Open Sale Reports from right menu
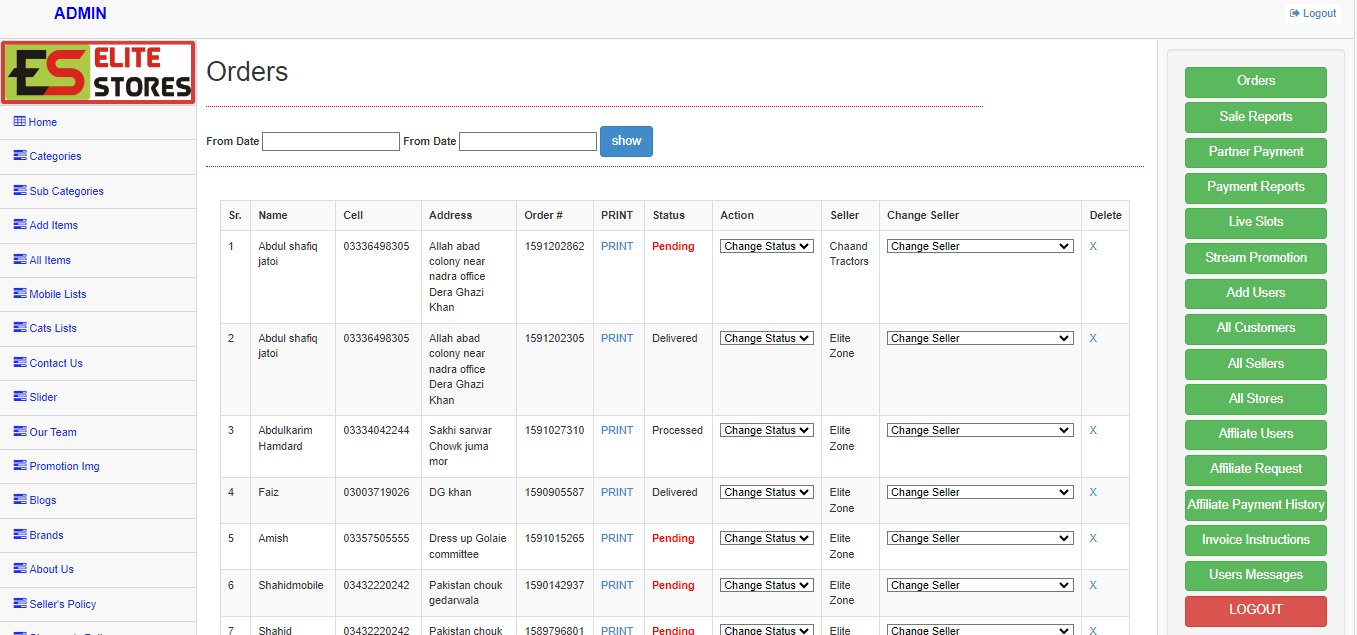1357x635 pixels. (1255, 117)
